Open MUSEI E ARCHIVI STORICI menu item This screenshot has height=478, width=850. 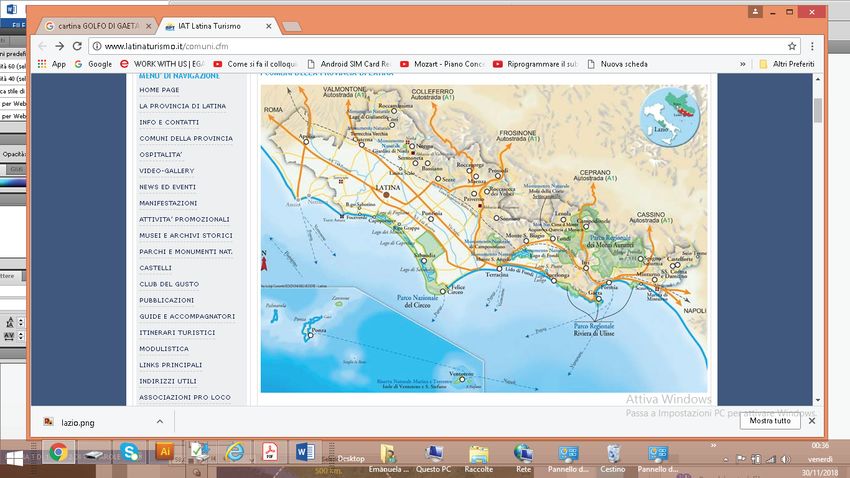tap(186, 236)
